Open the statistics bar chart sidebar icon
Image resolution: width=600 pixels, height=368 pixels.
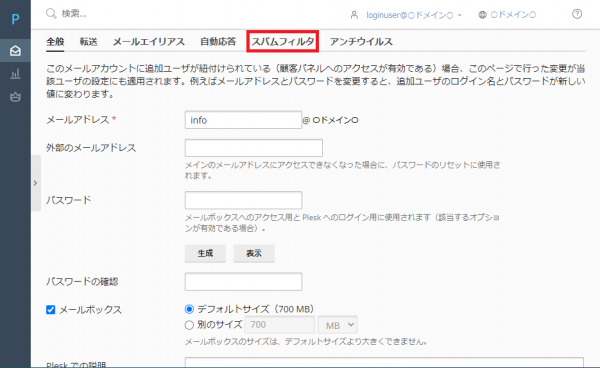[15, 73]
